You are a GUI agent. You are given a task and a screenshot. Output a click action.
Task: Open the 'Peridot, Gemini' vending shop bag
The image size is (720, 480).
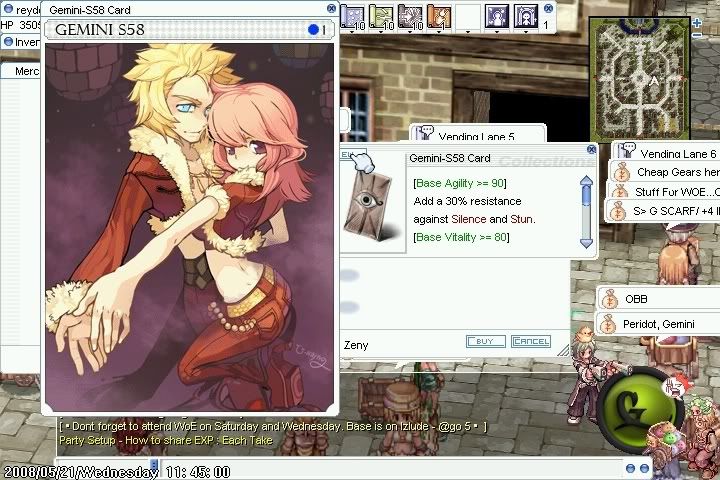(x=608, y=324)
